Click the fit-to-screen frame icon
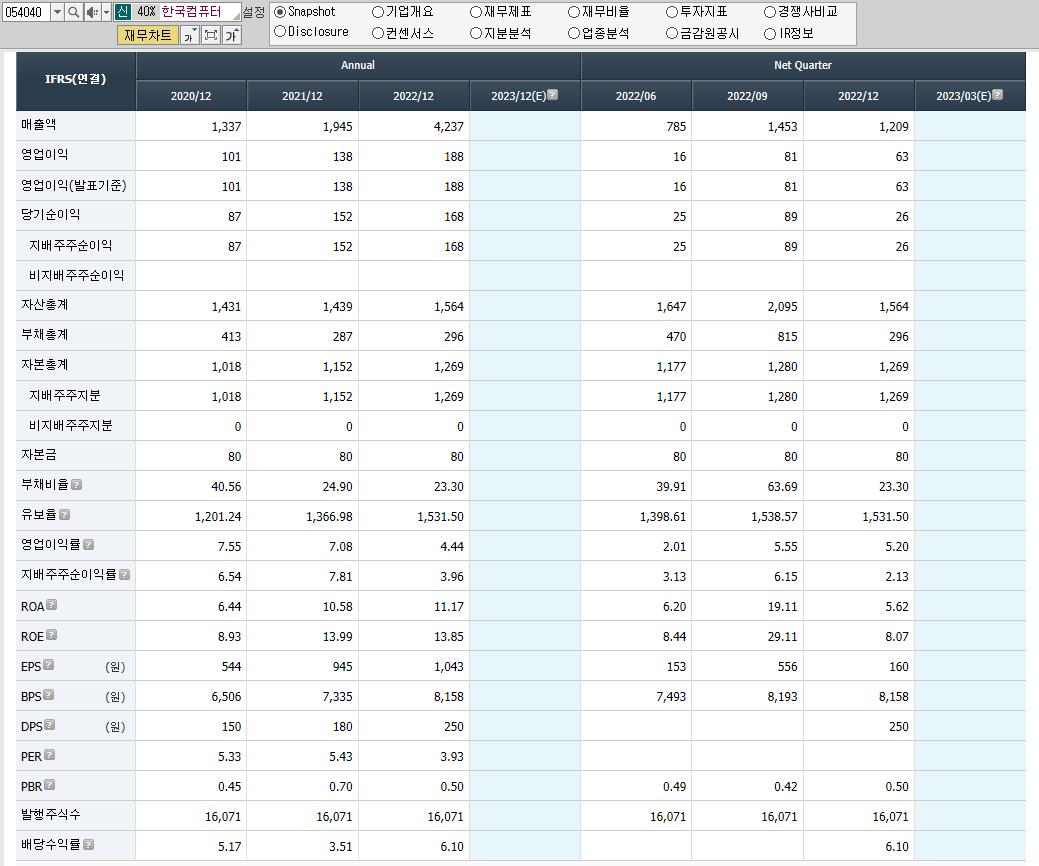Image resolution: width=1039 pixels, height=866 pixels. point(211,35)
